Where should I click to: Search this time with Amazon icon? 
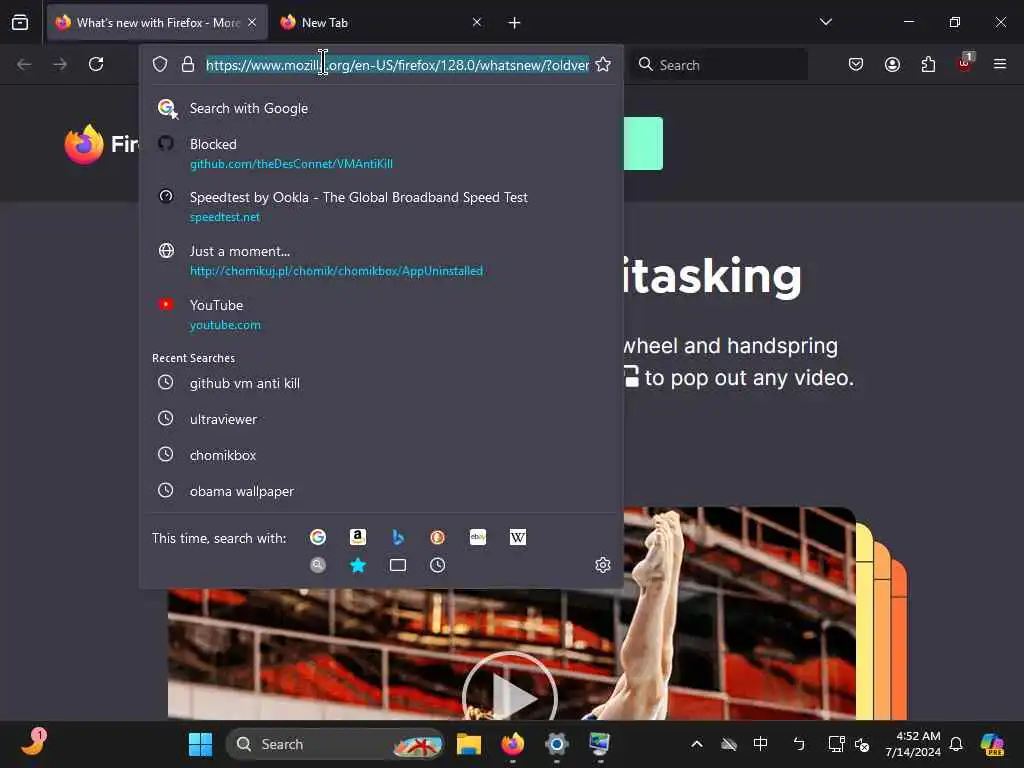point(357,537)
